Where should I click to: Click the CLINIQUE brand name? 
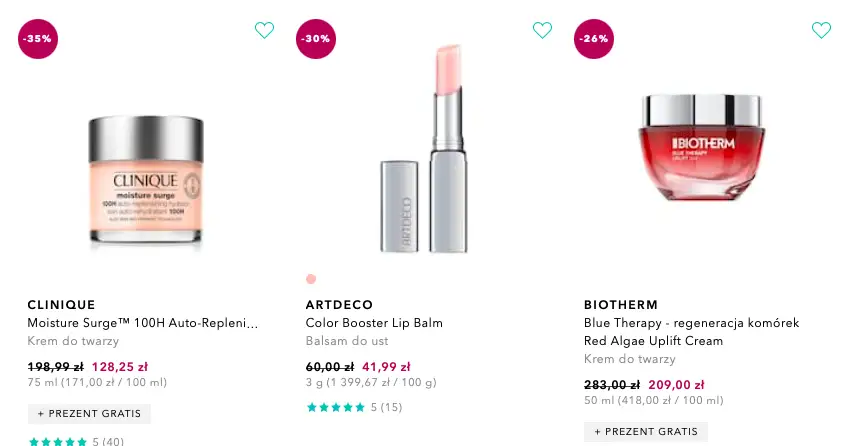[x=61, y=304]
